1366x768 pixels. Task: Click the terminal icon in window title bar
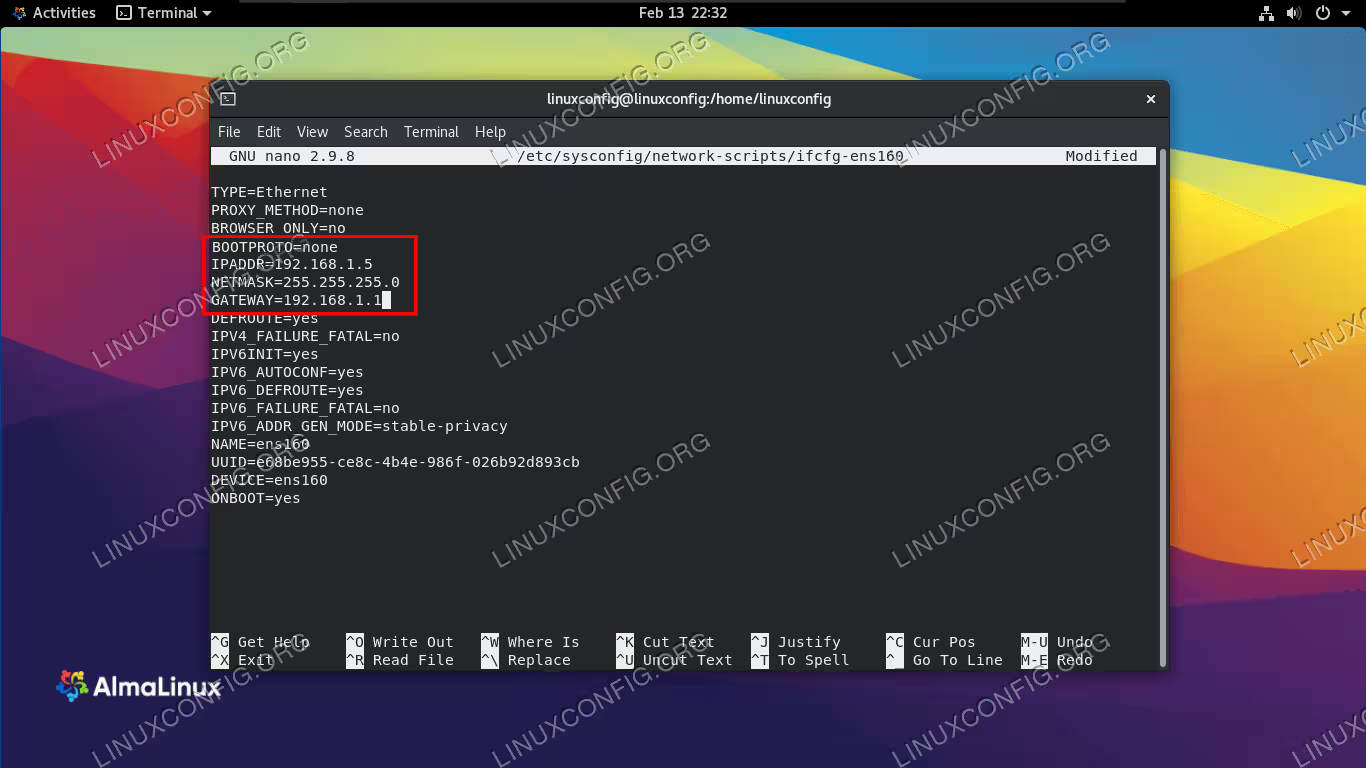point(228,99)
